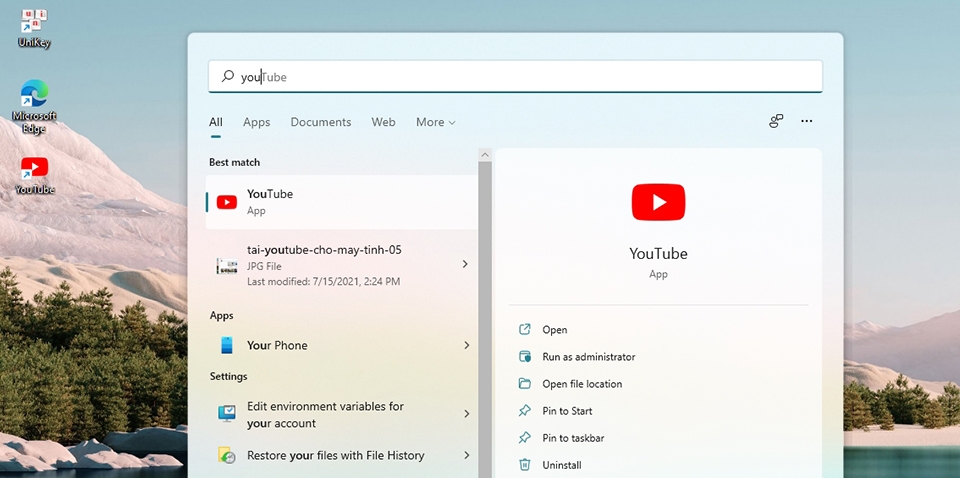Open the three-dot options menu
Screen dimensions: 960x478
coord(807,121)
